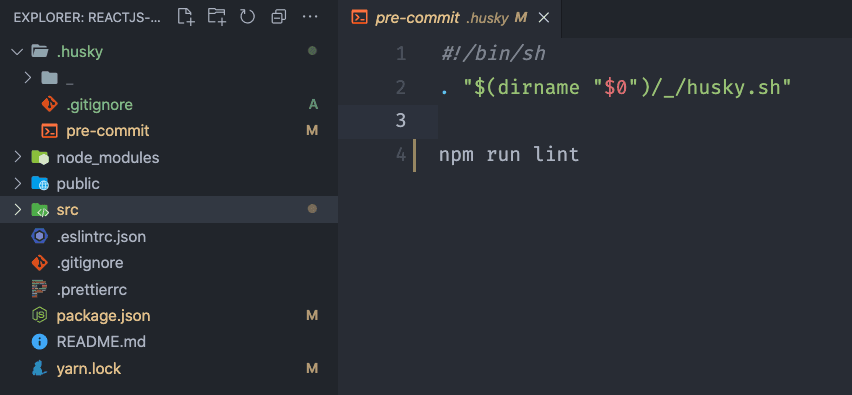Screen dimensions: 852x395
Task: Open the root .gitignore file
Action: tap(90, 263)
